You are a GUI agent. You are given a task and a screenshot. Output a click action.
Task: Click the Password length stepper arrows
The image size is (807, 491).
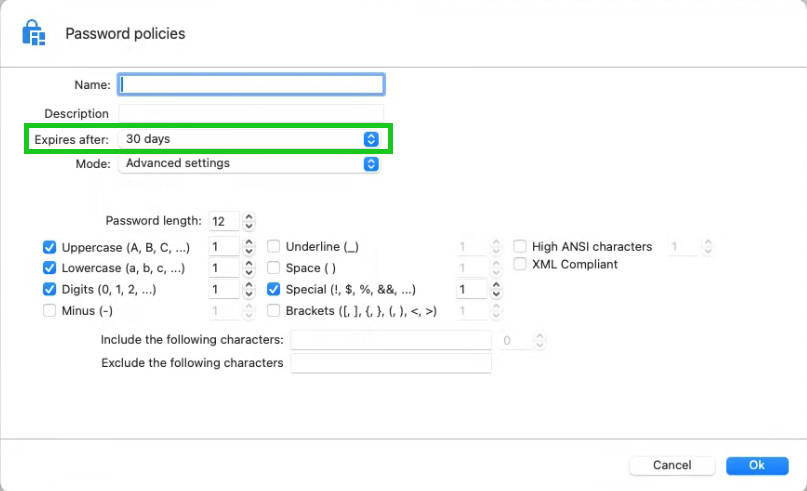[249, 221]
